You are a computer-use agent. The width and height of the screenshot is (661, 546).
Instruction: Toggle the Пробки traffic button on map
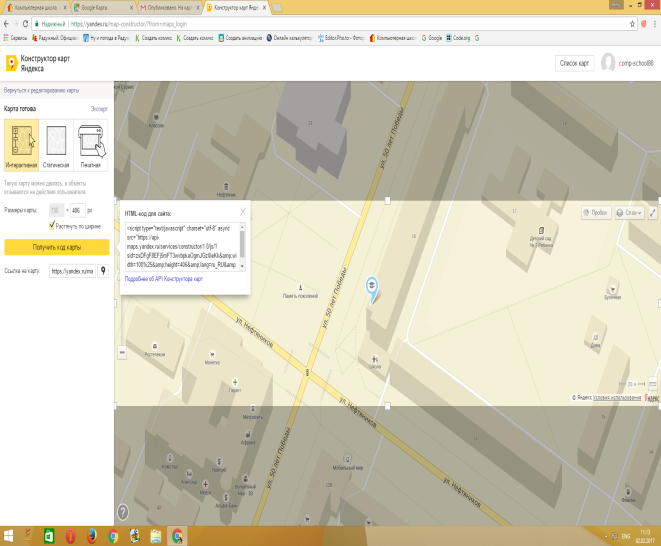coord(595,212)
